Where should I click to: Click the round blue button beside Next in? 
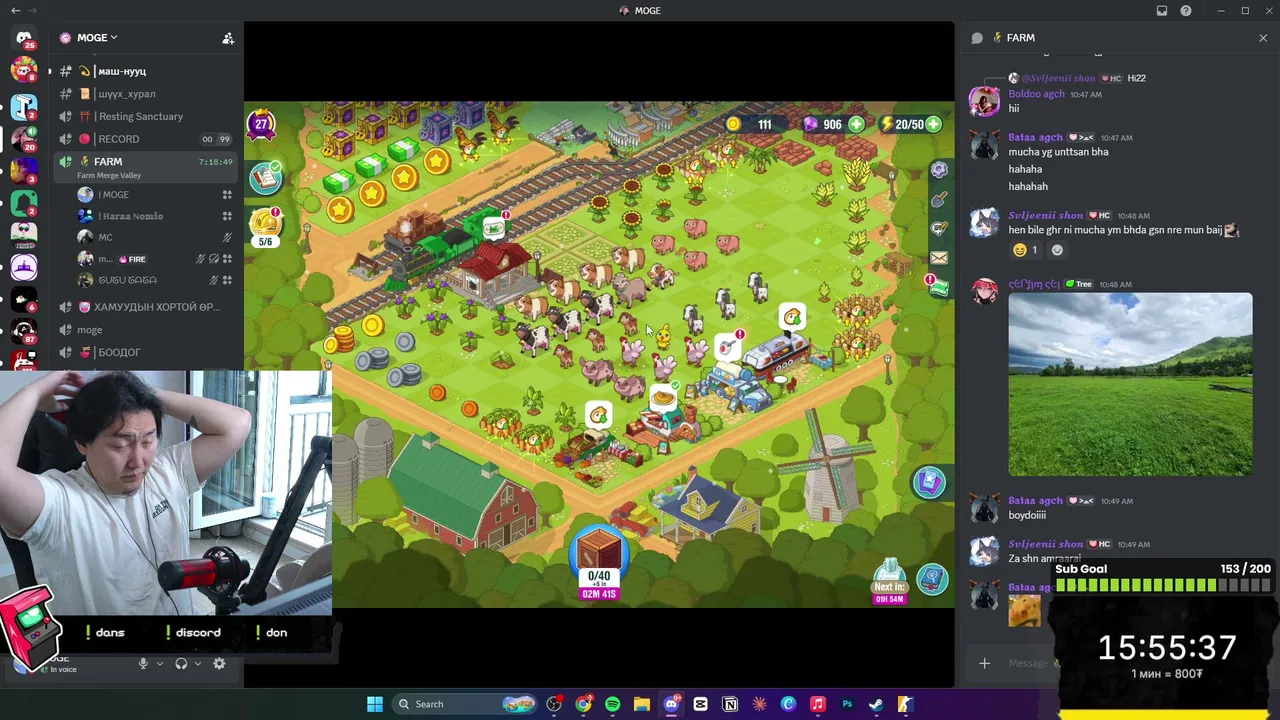click(x=933, y=578)
